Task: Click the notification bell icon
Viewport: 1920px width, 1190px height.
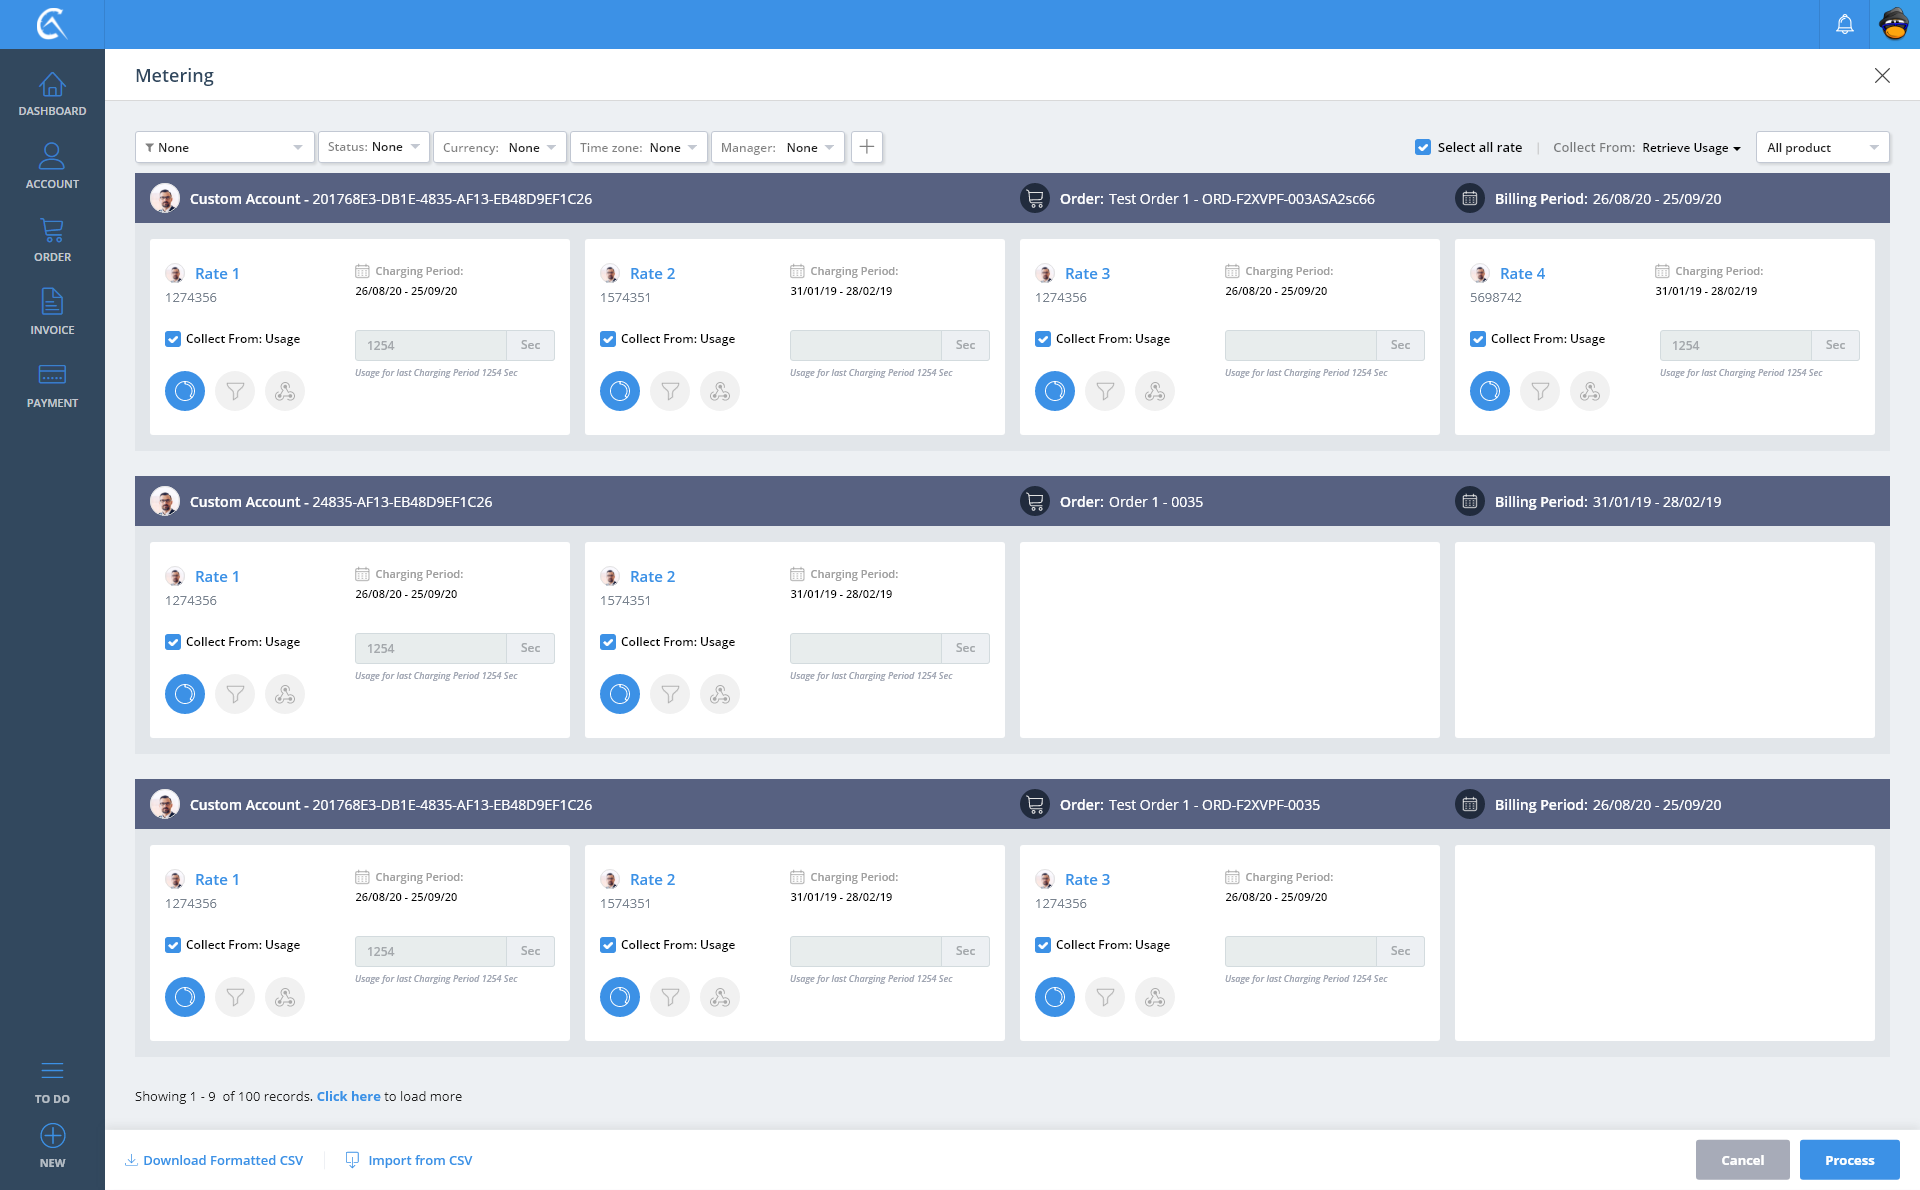Action: [1844, 24]
